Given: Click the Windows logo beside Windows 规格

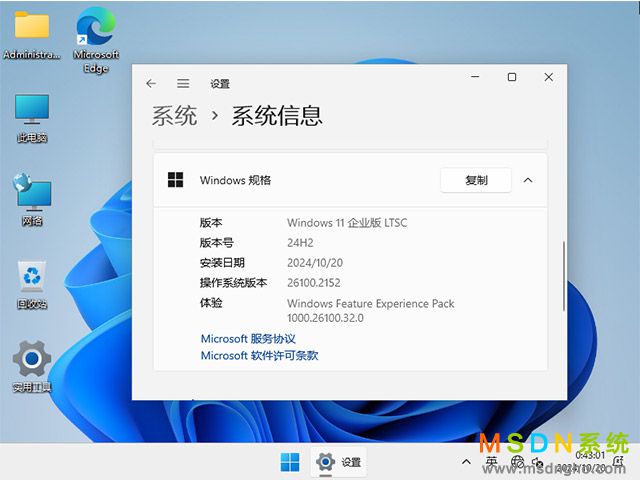Looking at the screenshot, I should 176,180.
